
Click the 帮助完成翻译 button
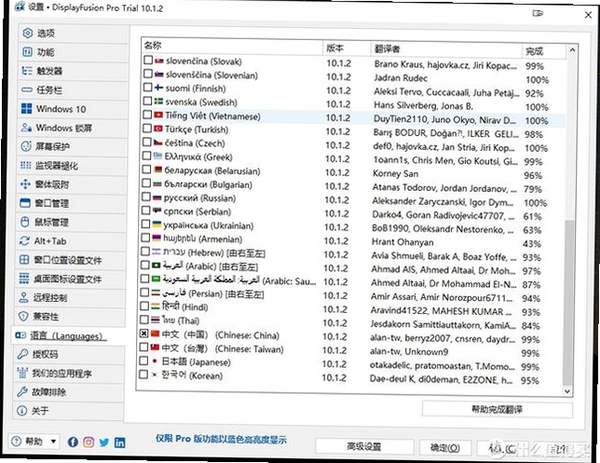point(497,409)
